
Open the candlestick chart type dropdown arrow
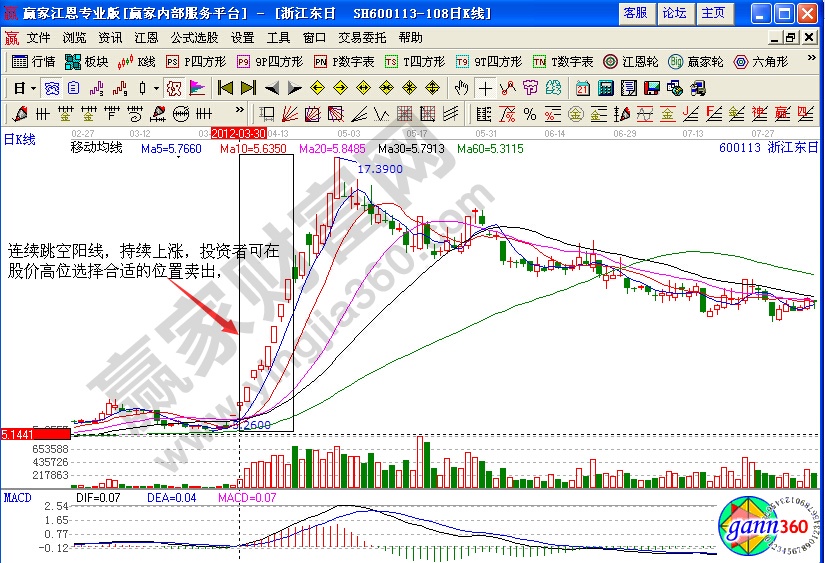[156, 88]
